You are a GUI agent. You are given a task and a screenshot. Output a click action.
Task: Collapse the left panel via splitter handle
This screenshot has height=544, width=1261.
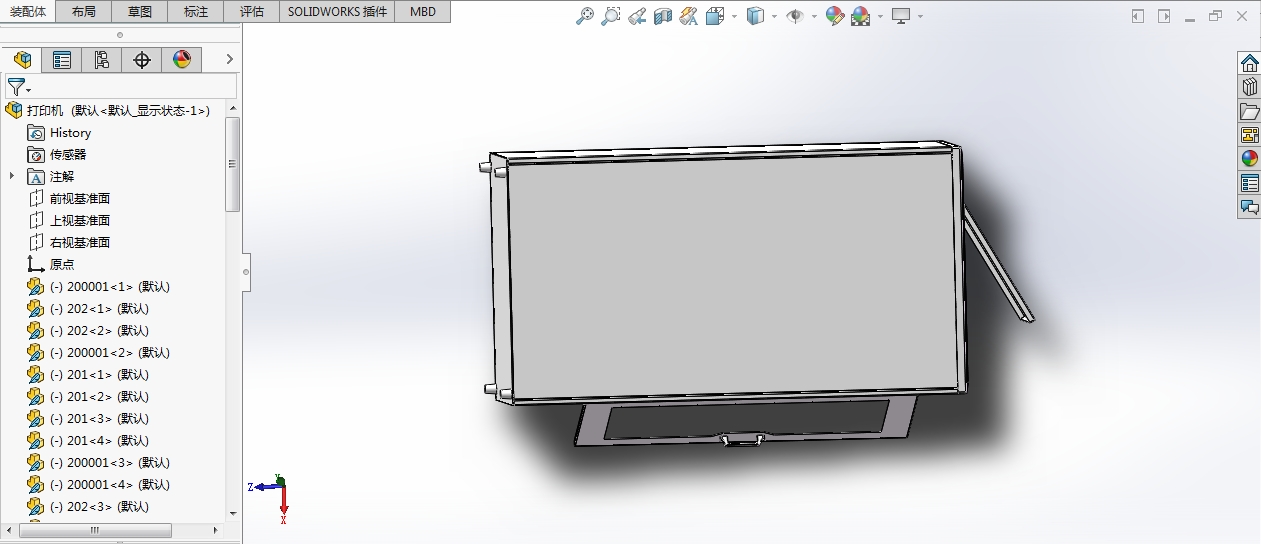[x=246, y=271]
